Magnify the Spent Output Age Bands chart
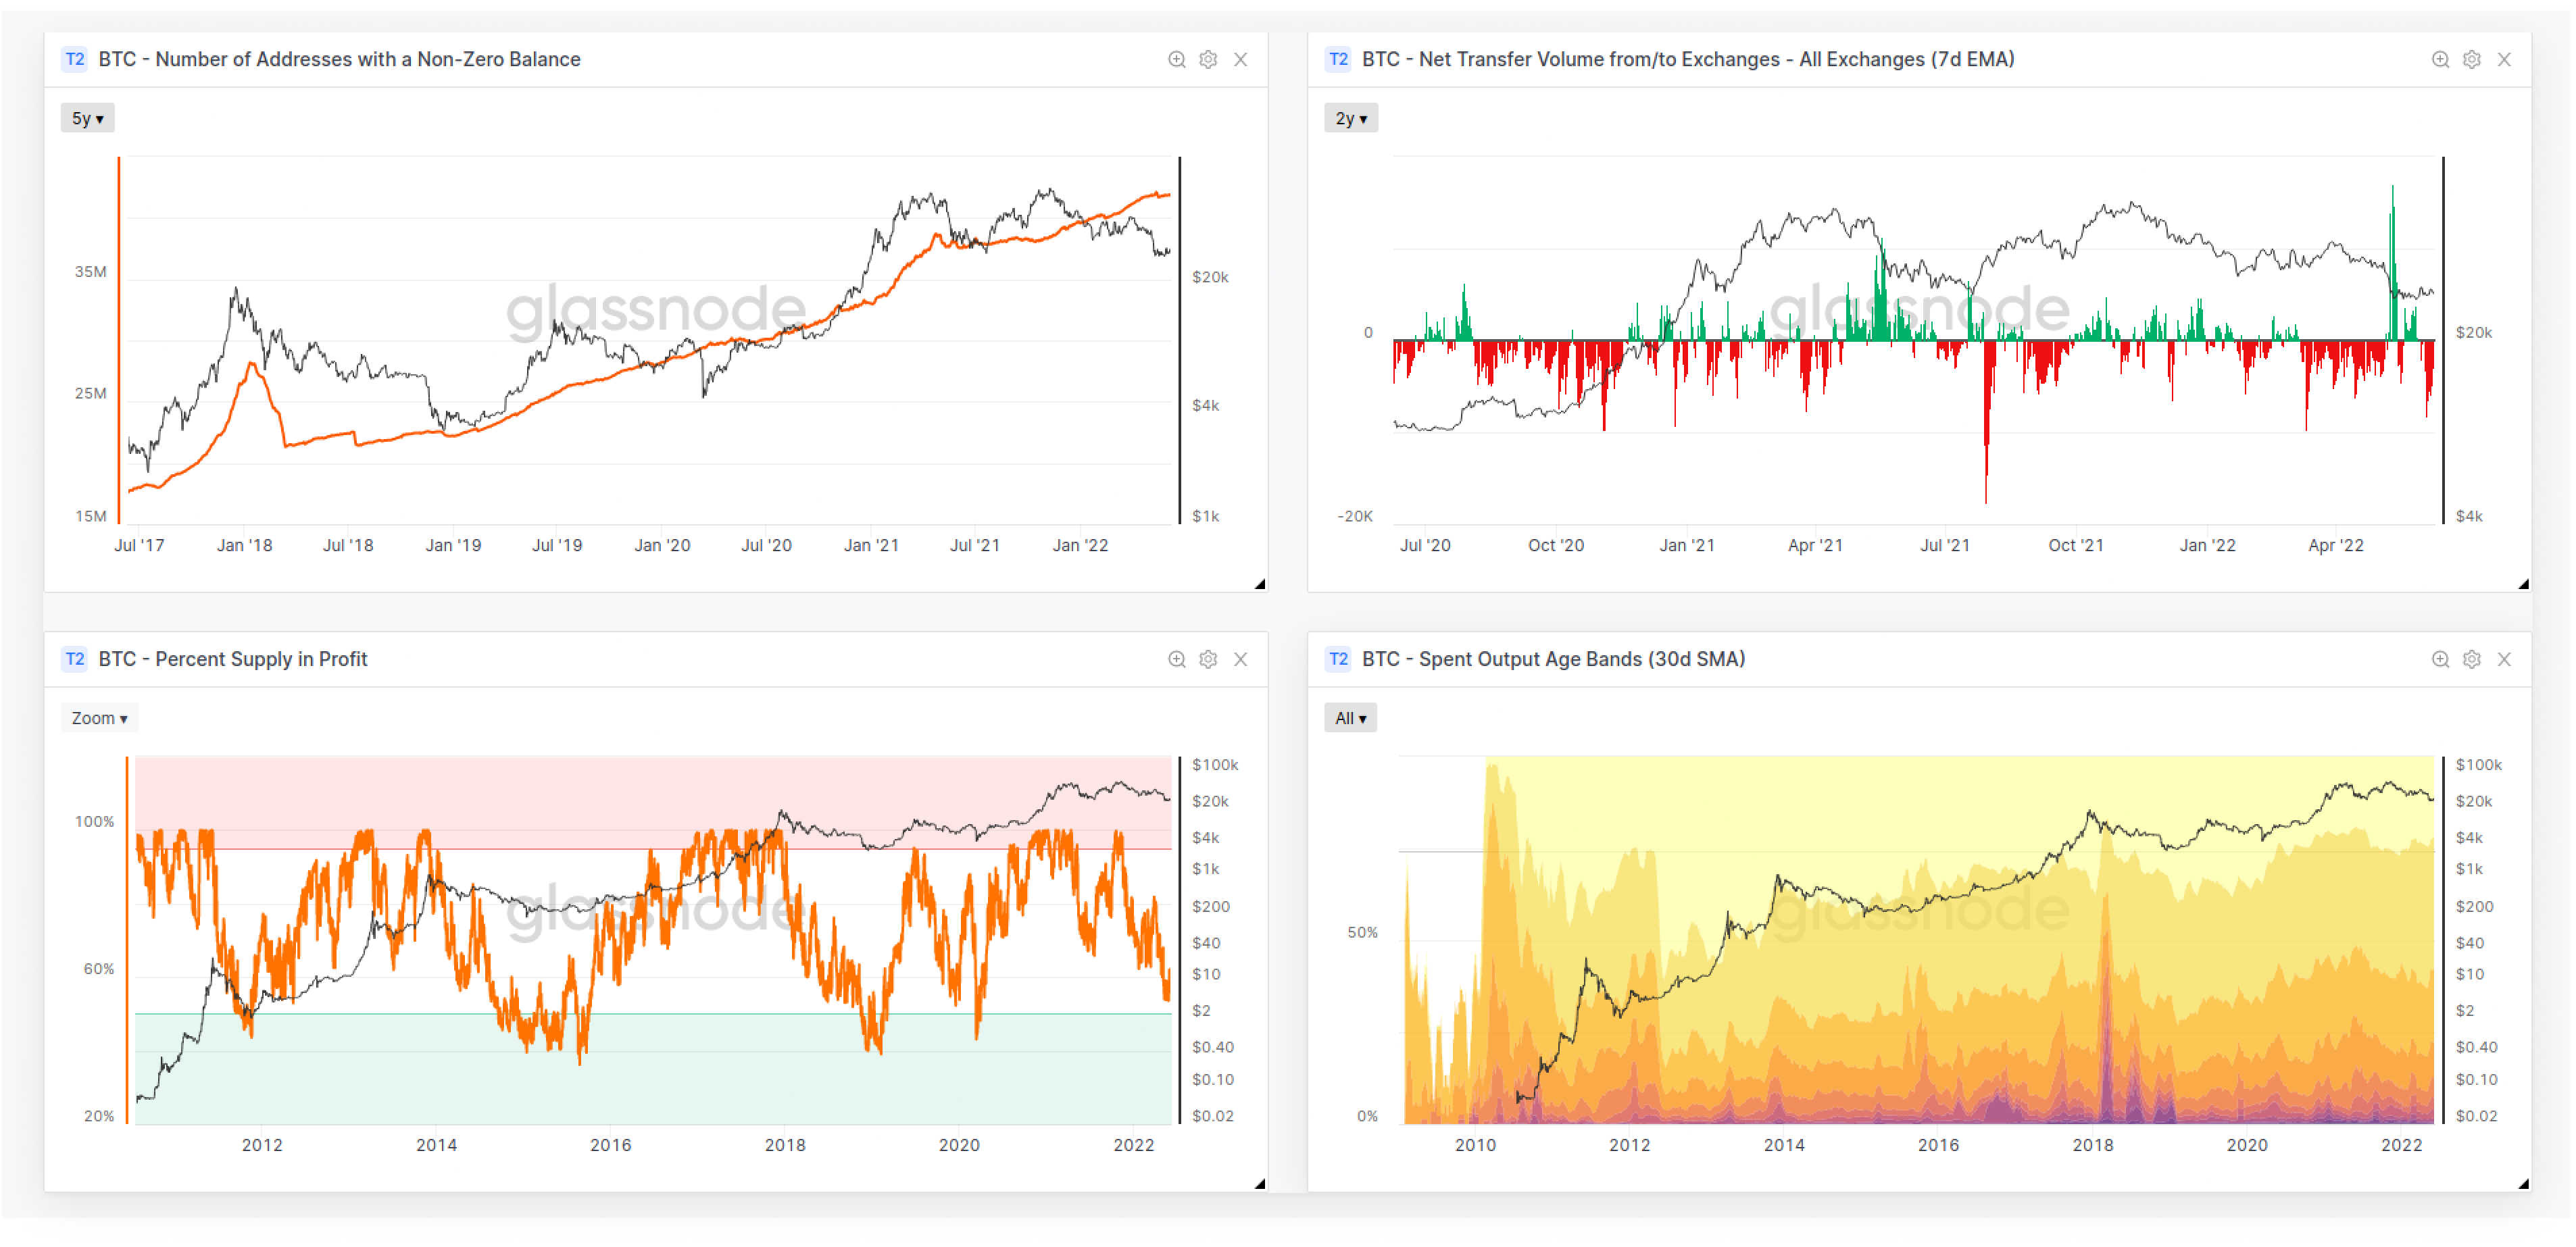The height and width of the screenshot is (1247, 2576). pyautogui.click(x=2440, y=659)
